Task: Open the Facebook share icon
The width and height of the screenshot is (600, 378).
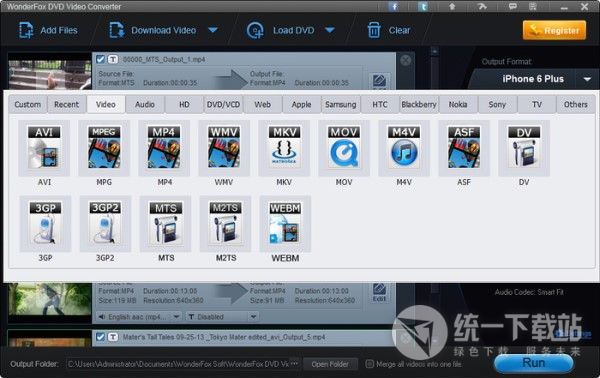Action: click(x=394, y=7)
